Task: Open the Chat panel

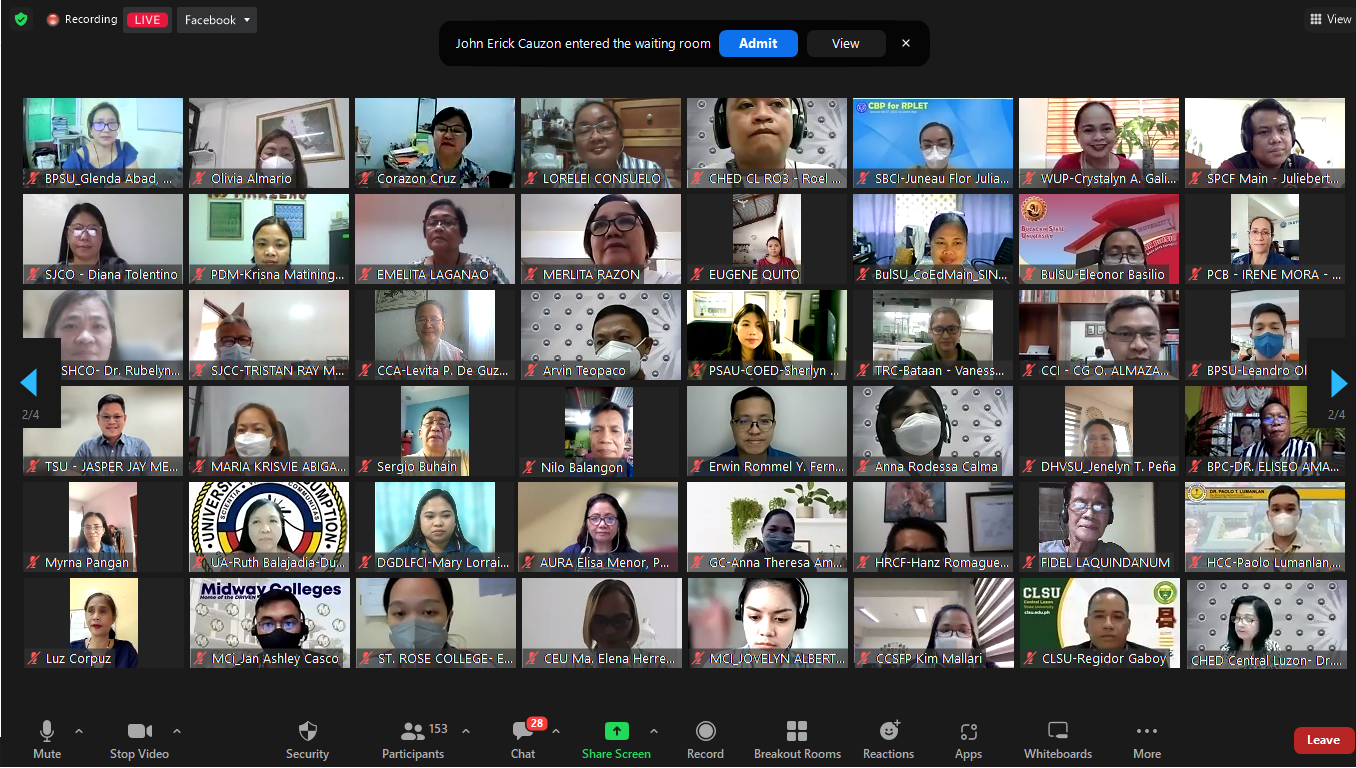Action: pyautogui.click(x=523, y=740)
